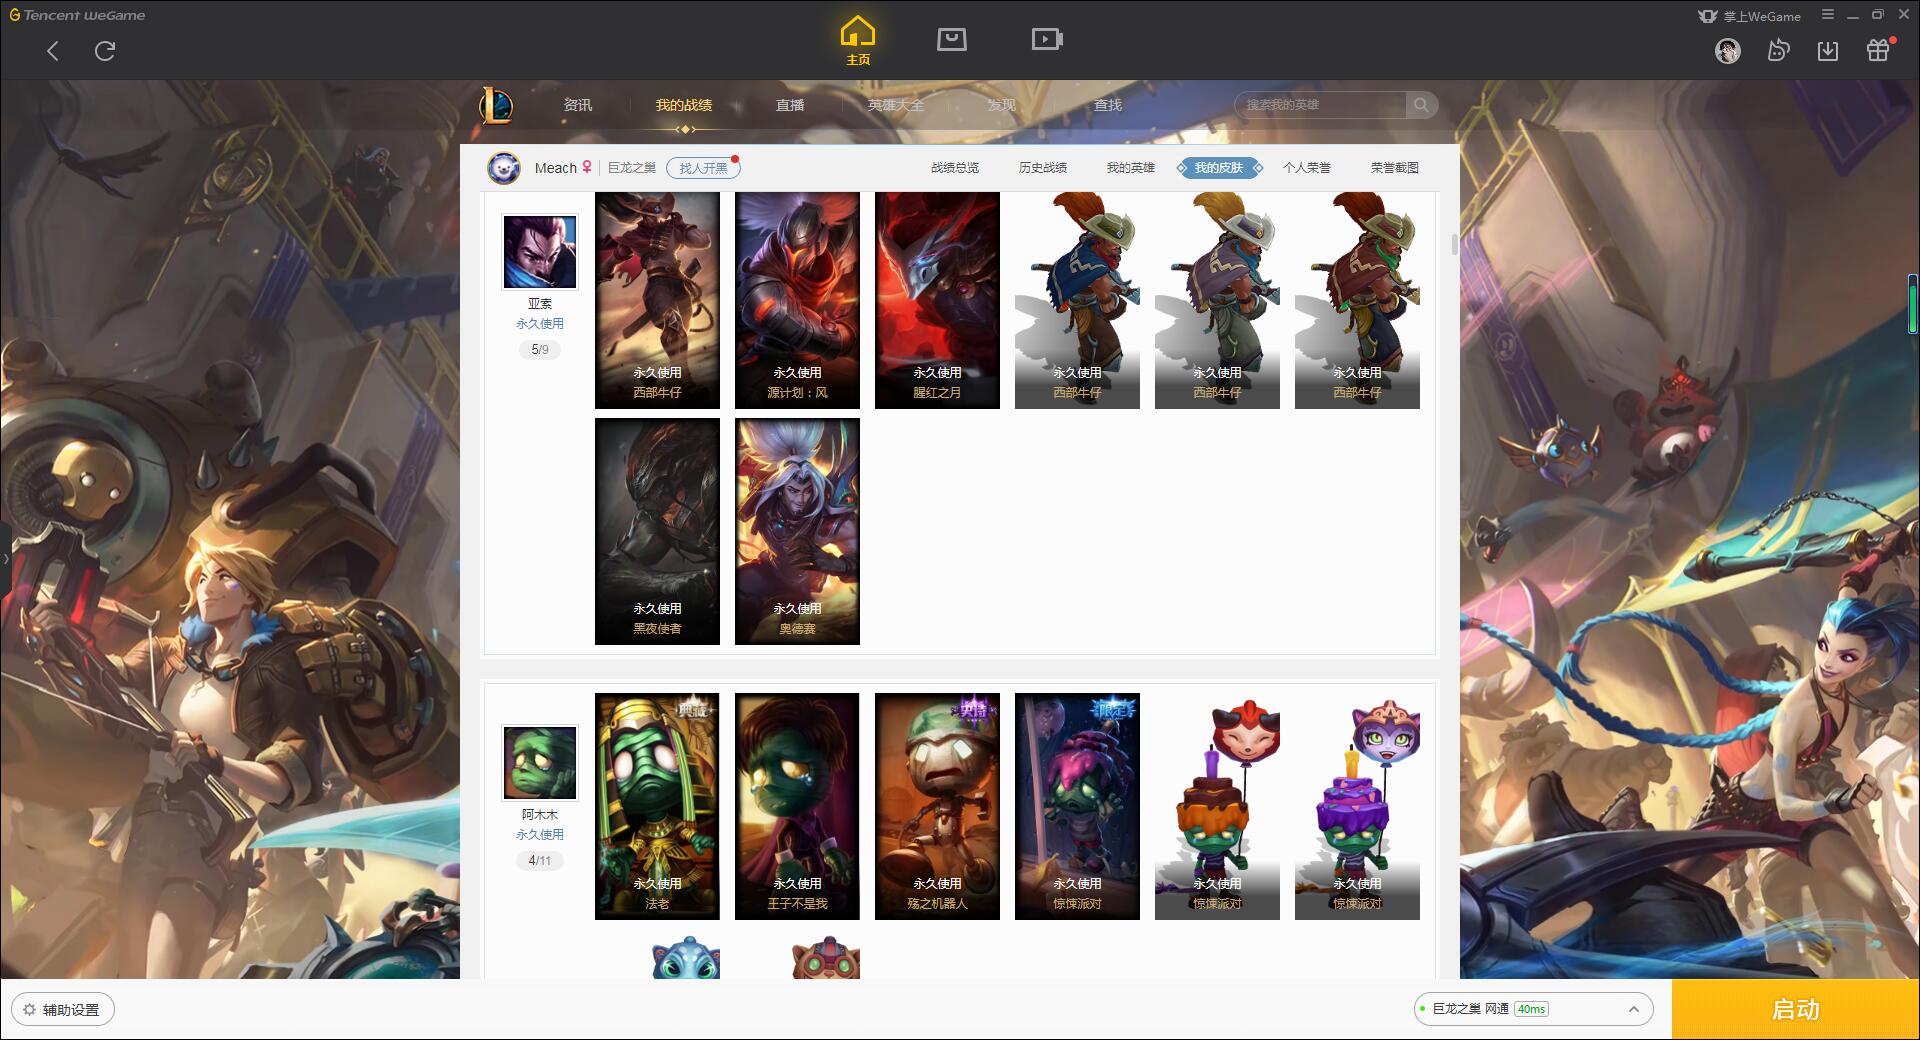
Task: Click the 阿木木 champion portrait
Action: pyautogui.click(x=540, y=763)
